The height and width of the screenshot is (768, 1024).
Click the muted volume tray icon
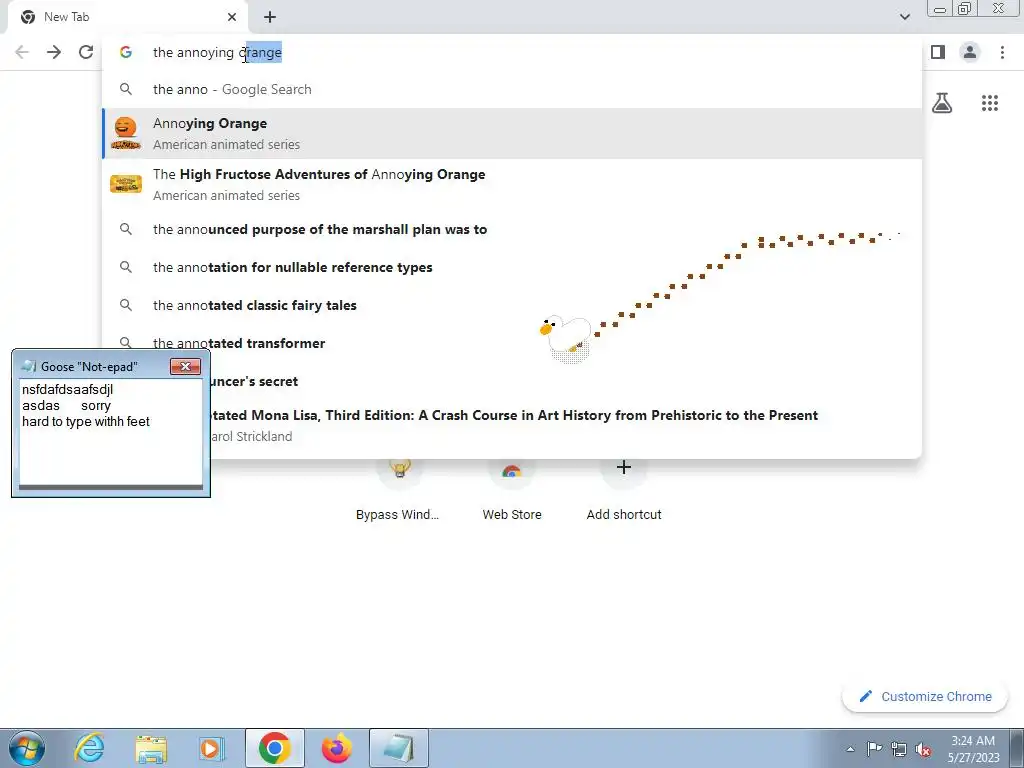[x=923, y=749]
